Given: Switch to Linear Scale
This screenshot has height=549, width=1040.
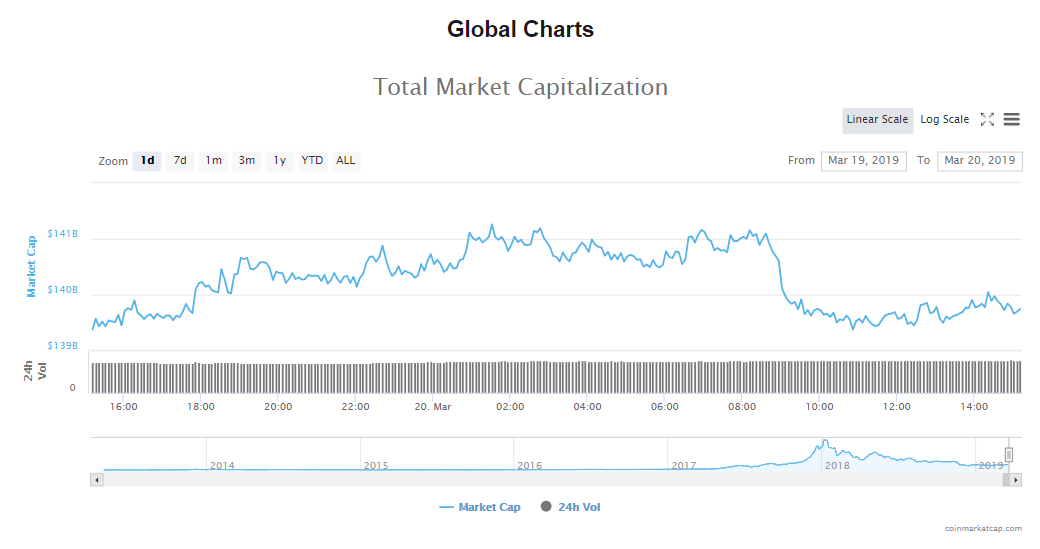Looking at the screenshot, I should (x=877, y=120).
